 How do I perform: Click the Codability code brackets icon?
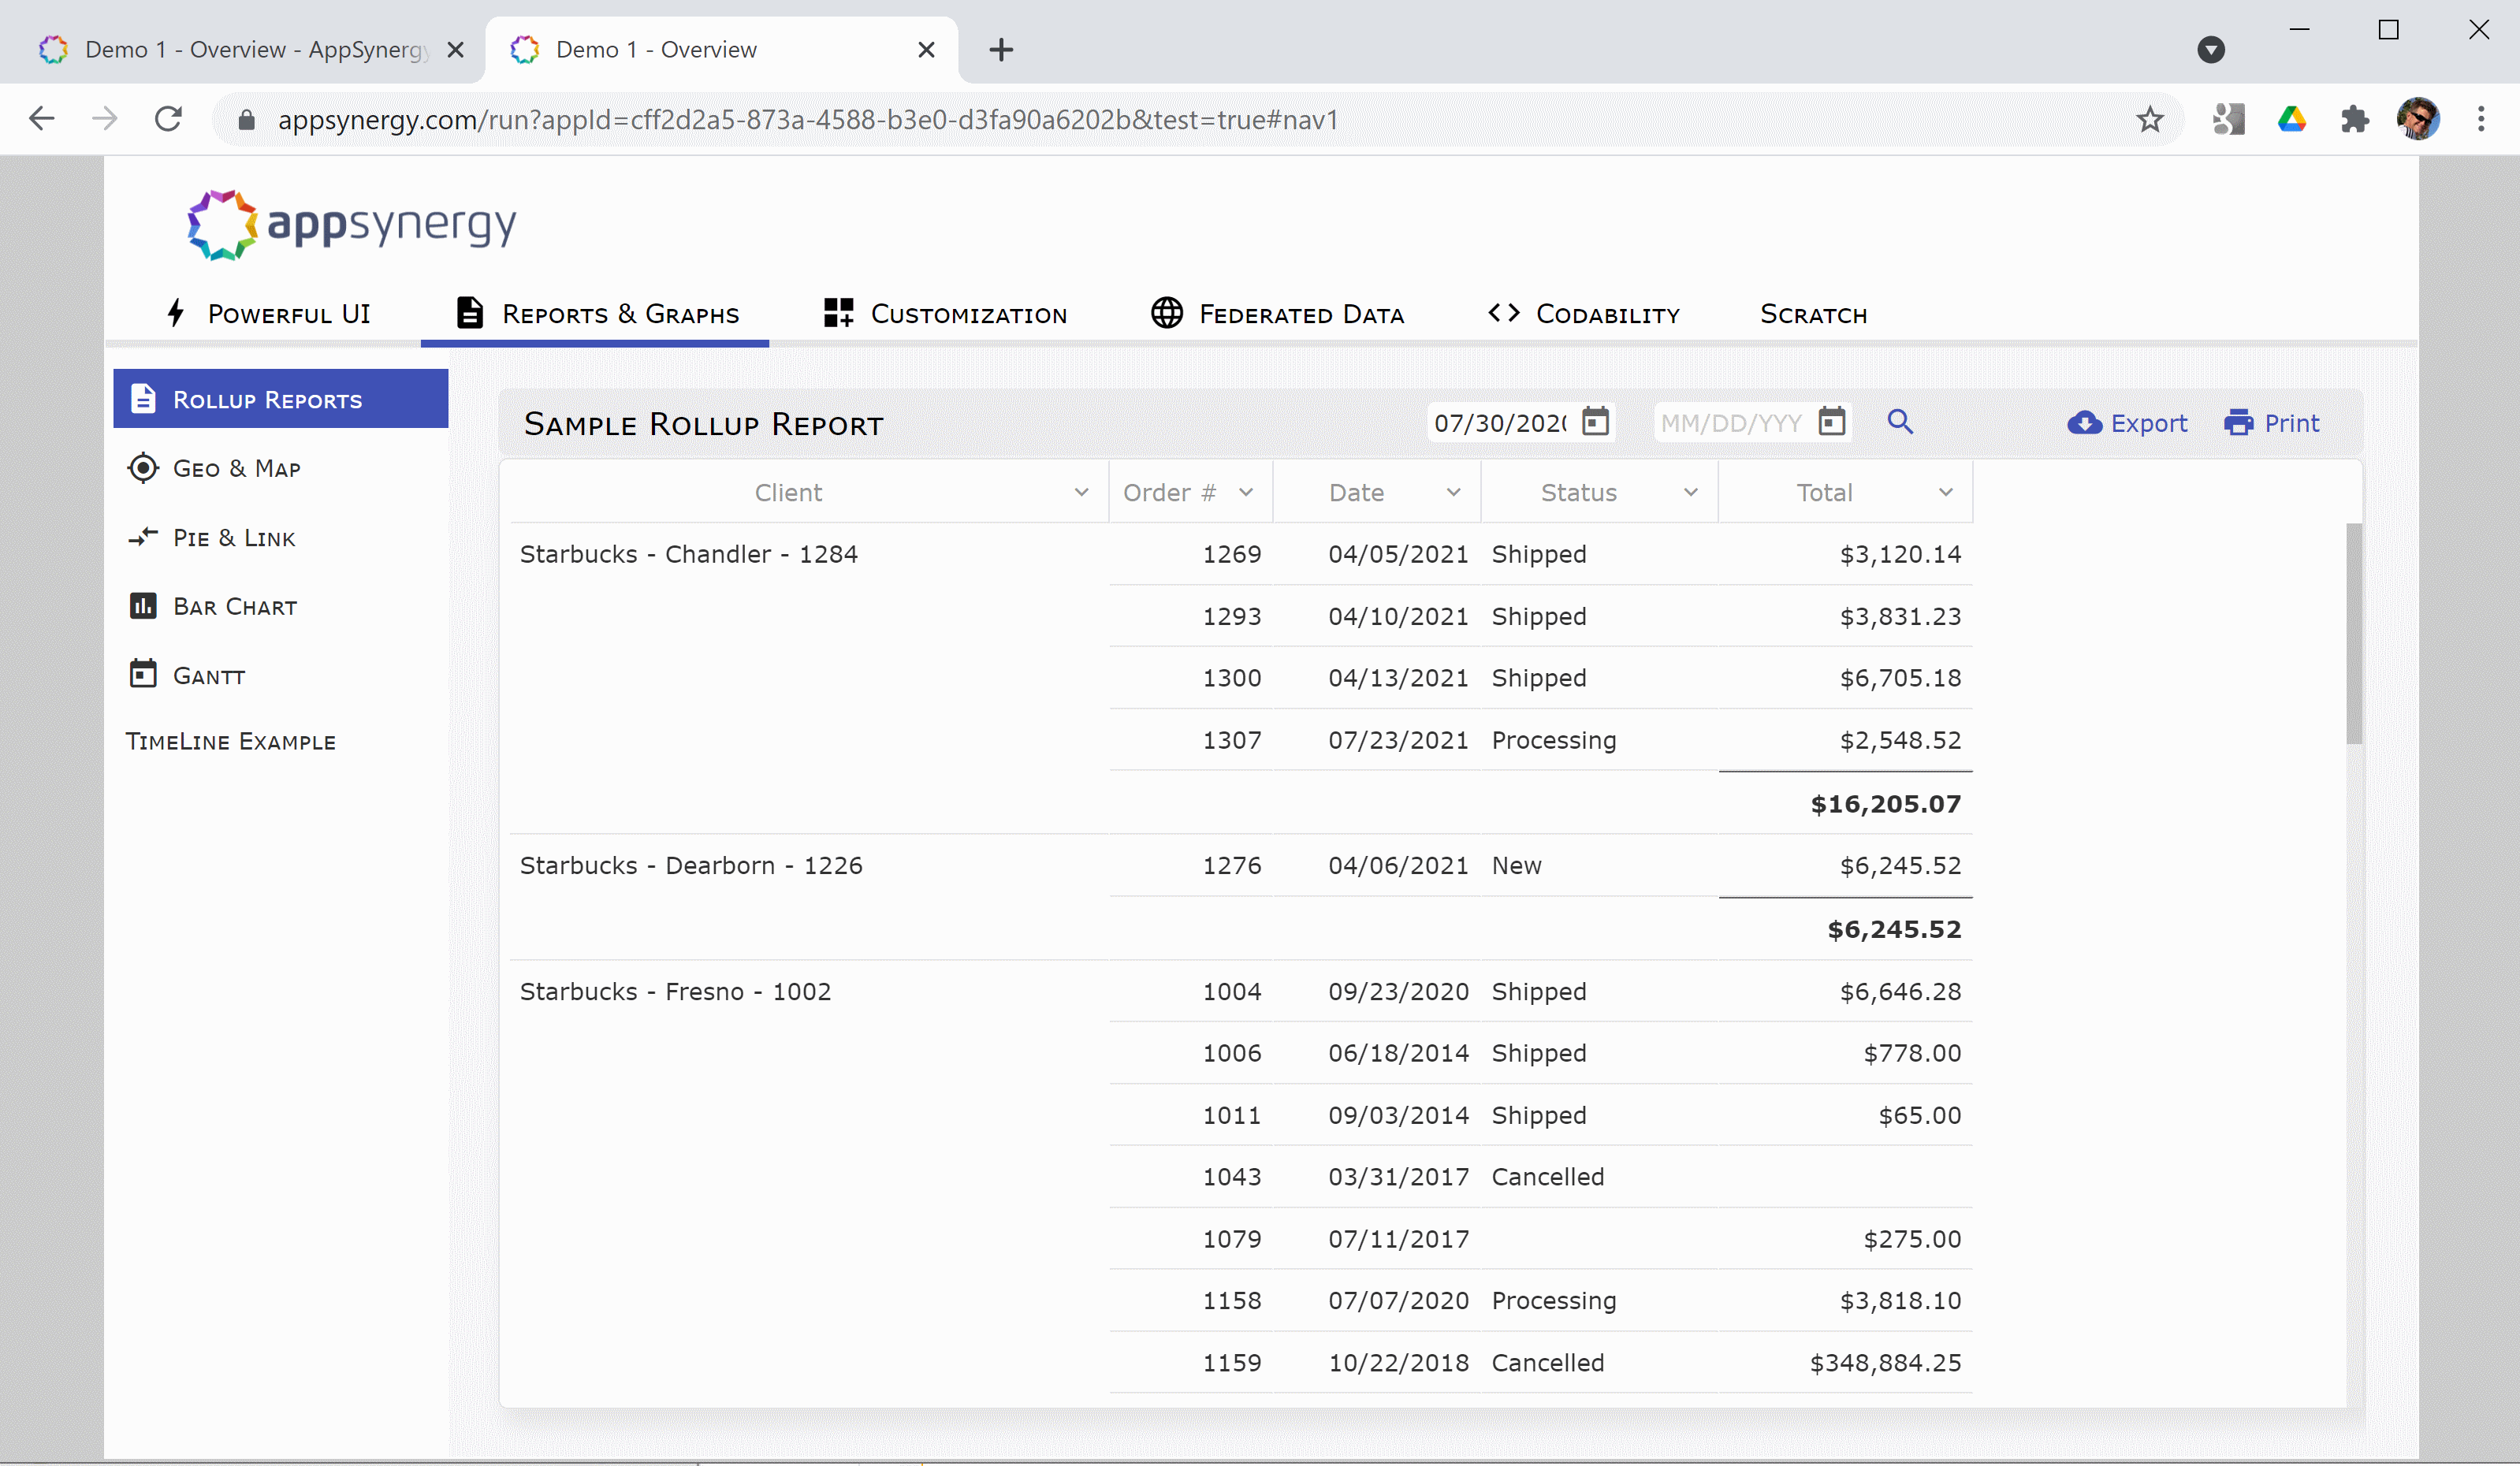1504,313
